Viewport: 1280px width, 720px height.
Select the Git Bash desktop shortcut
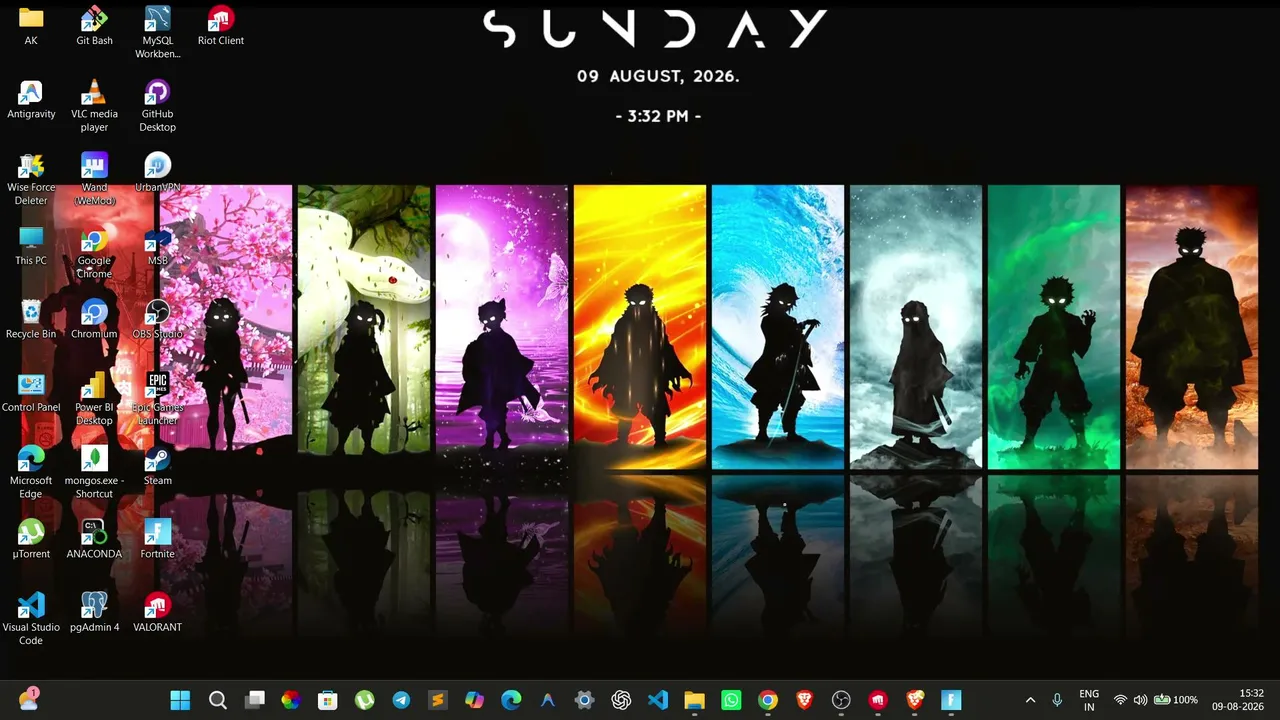(94, 26)
